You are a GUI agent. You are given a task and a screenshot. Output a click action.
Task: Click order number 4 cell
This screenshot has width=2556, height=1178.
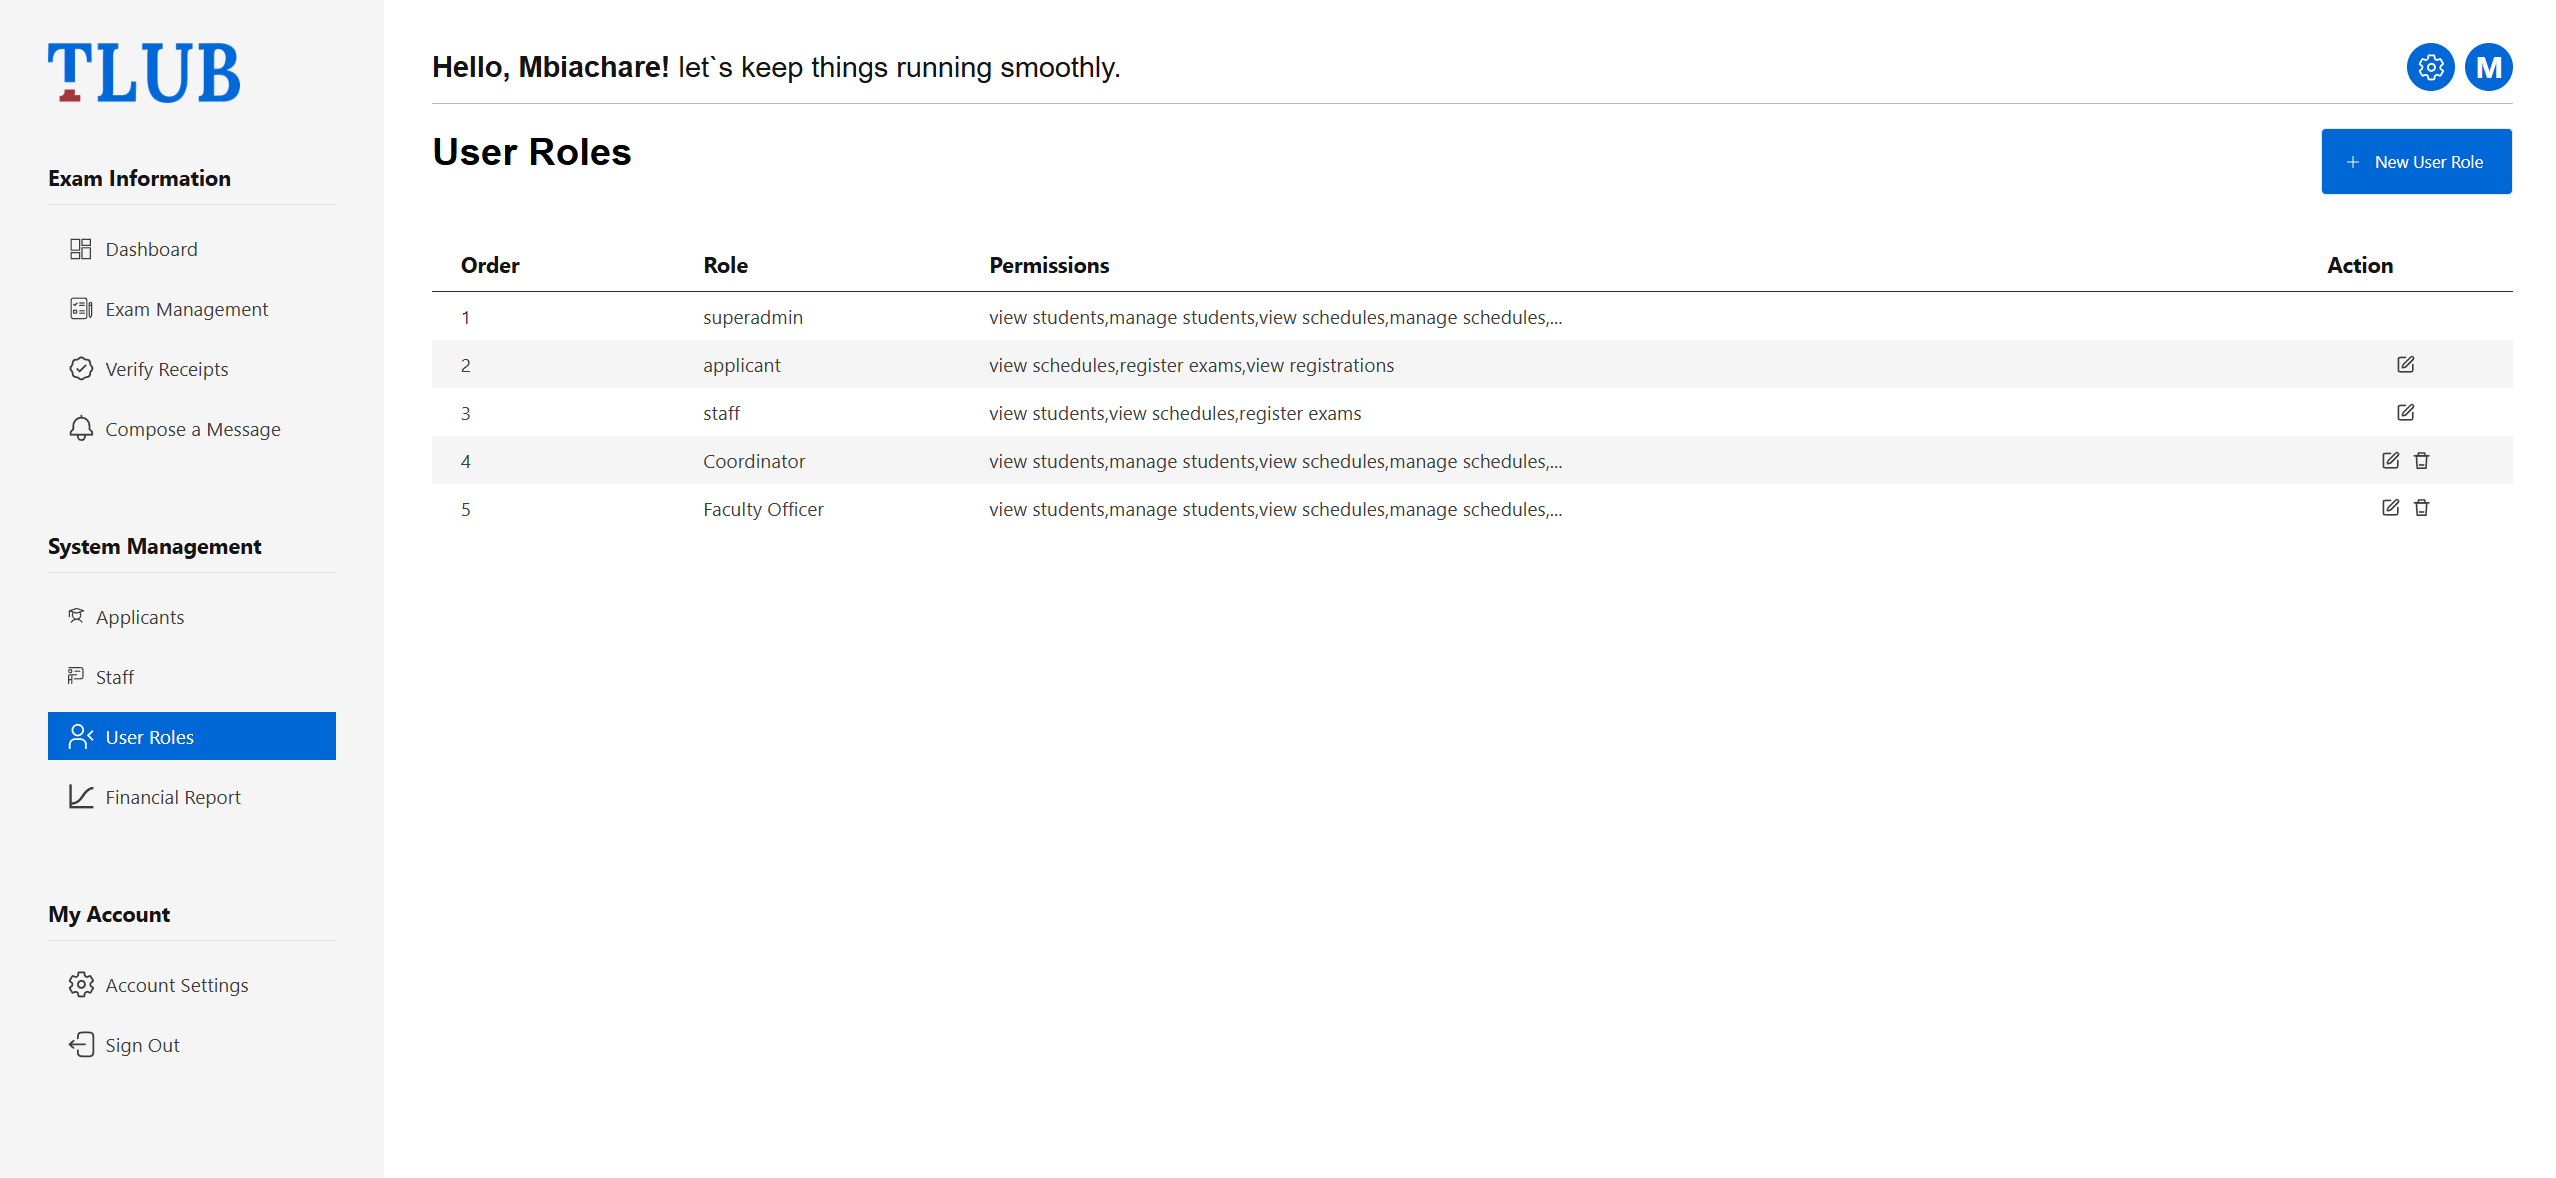coord(465,461)
